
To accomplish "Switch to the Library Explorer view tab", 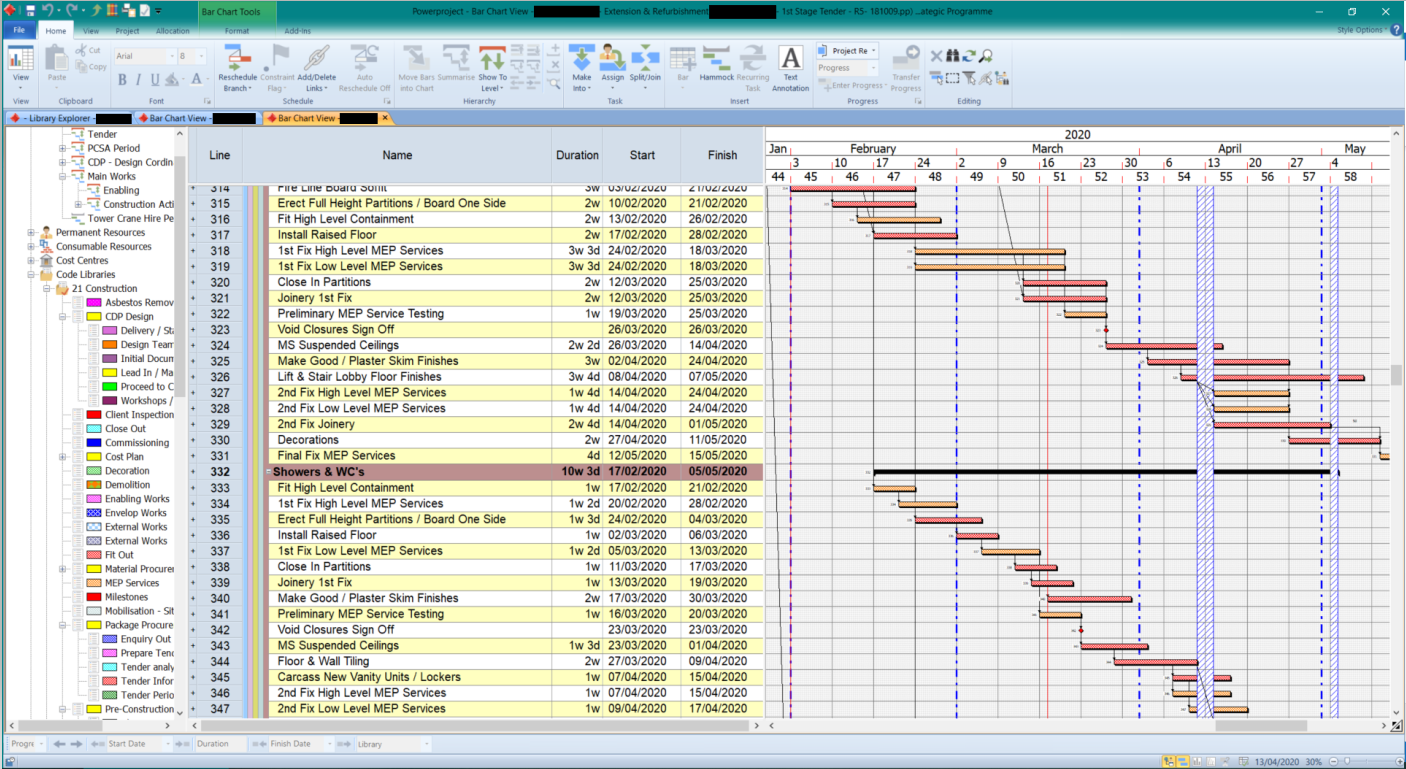I will (60, 117).
